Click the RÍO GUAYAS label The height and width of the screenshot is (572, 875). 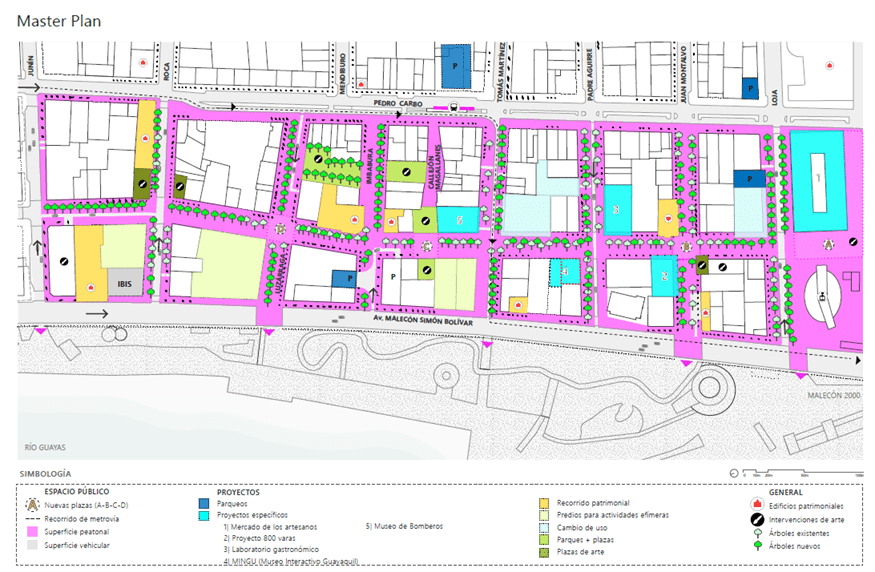pos(46,446)
